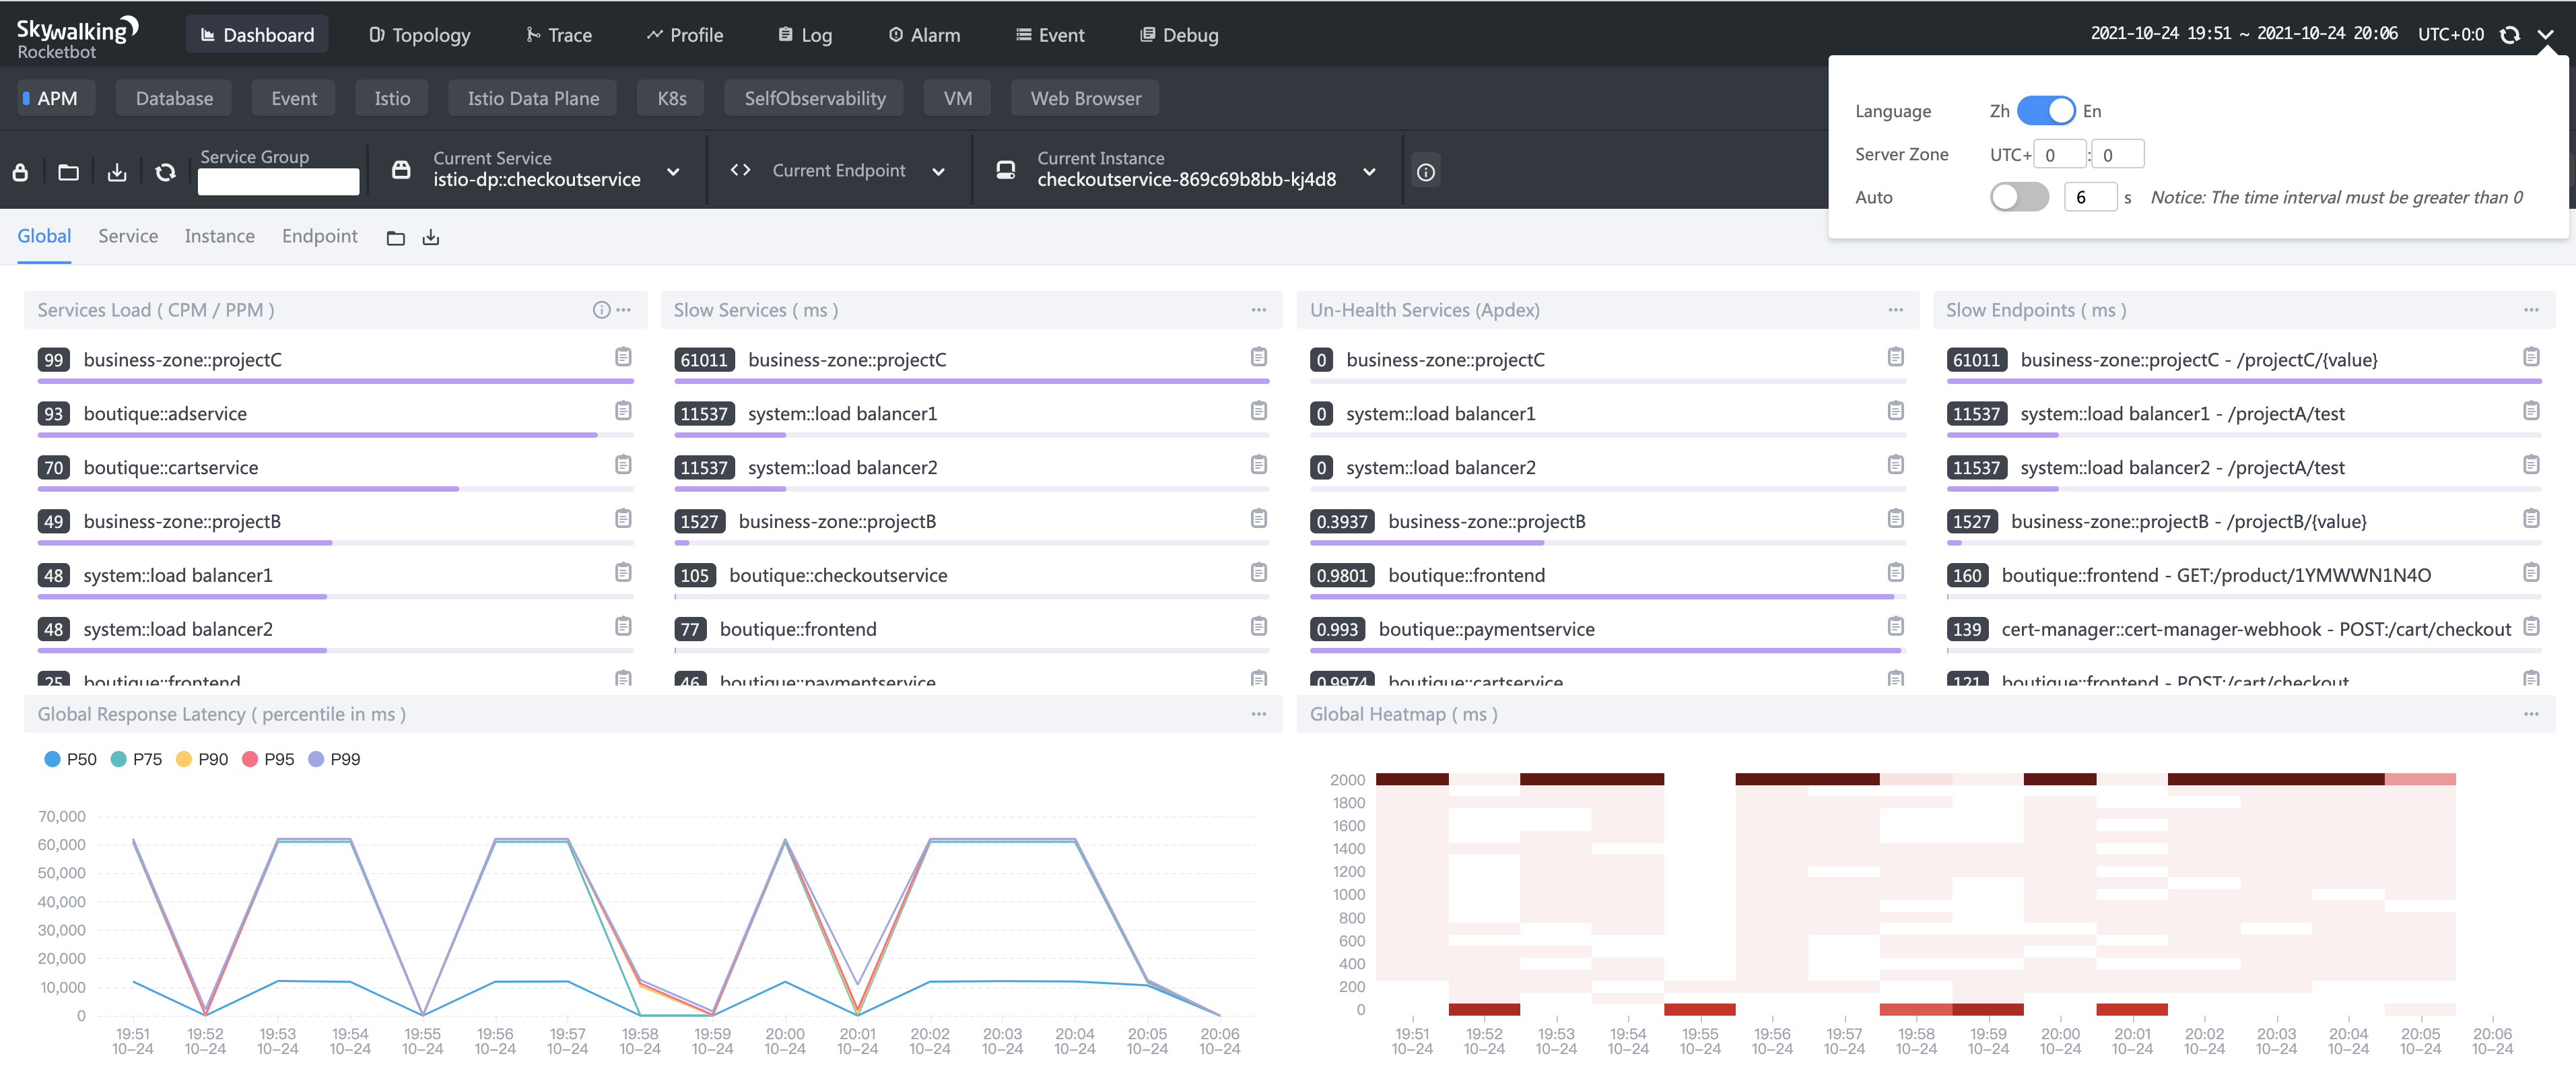Click the K8s dashboard button
2576x1083 pixels.
[671, 98]
